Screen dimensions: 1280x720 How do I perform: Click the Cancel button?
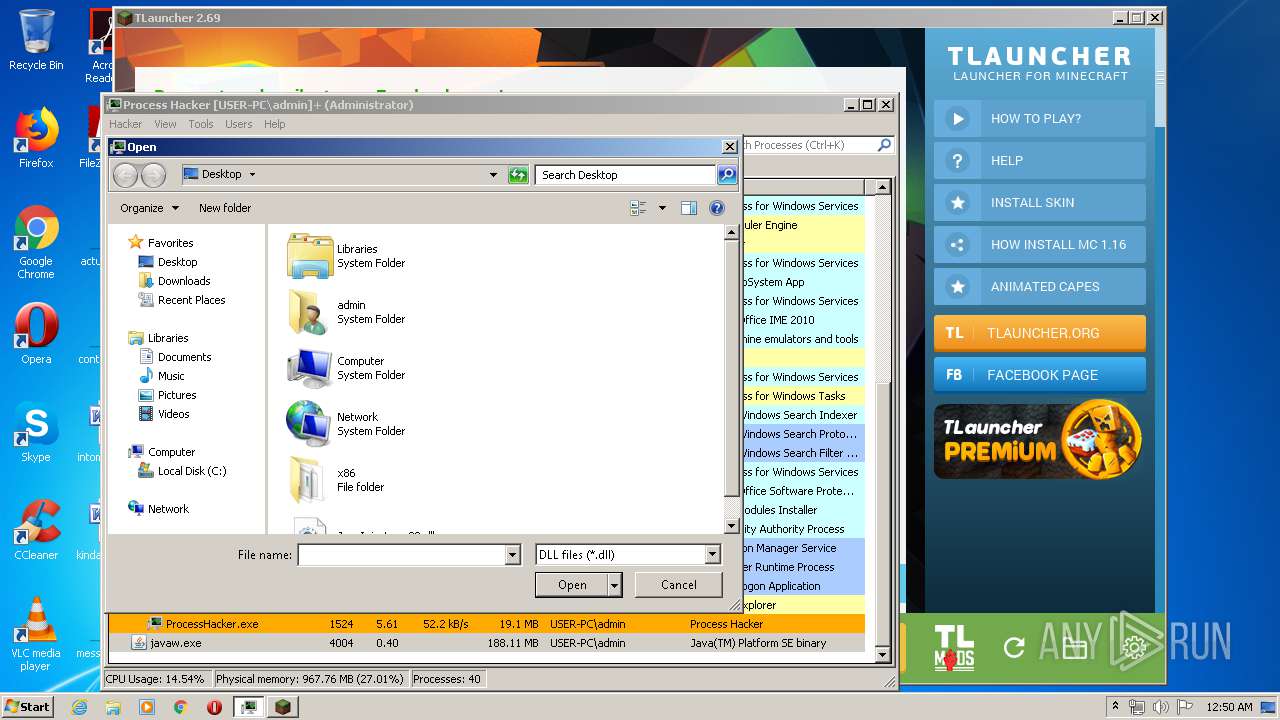(x=679, y=585)
